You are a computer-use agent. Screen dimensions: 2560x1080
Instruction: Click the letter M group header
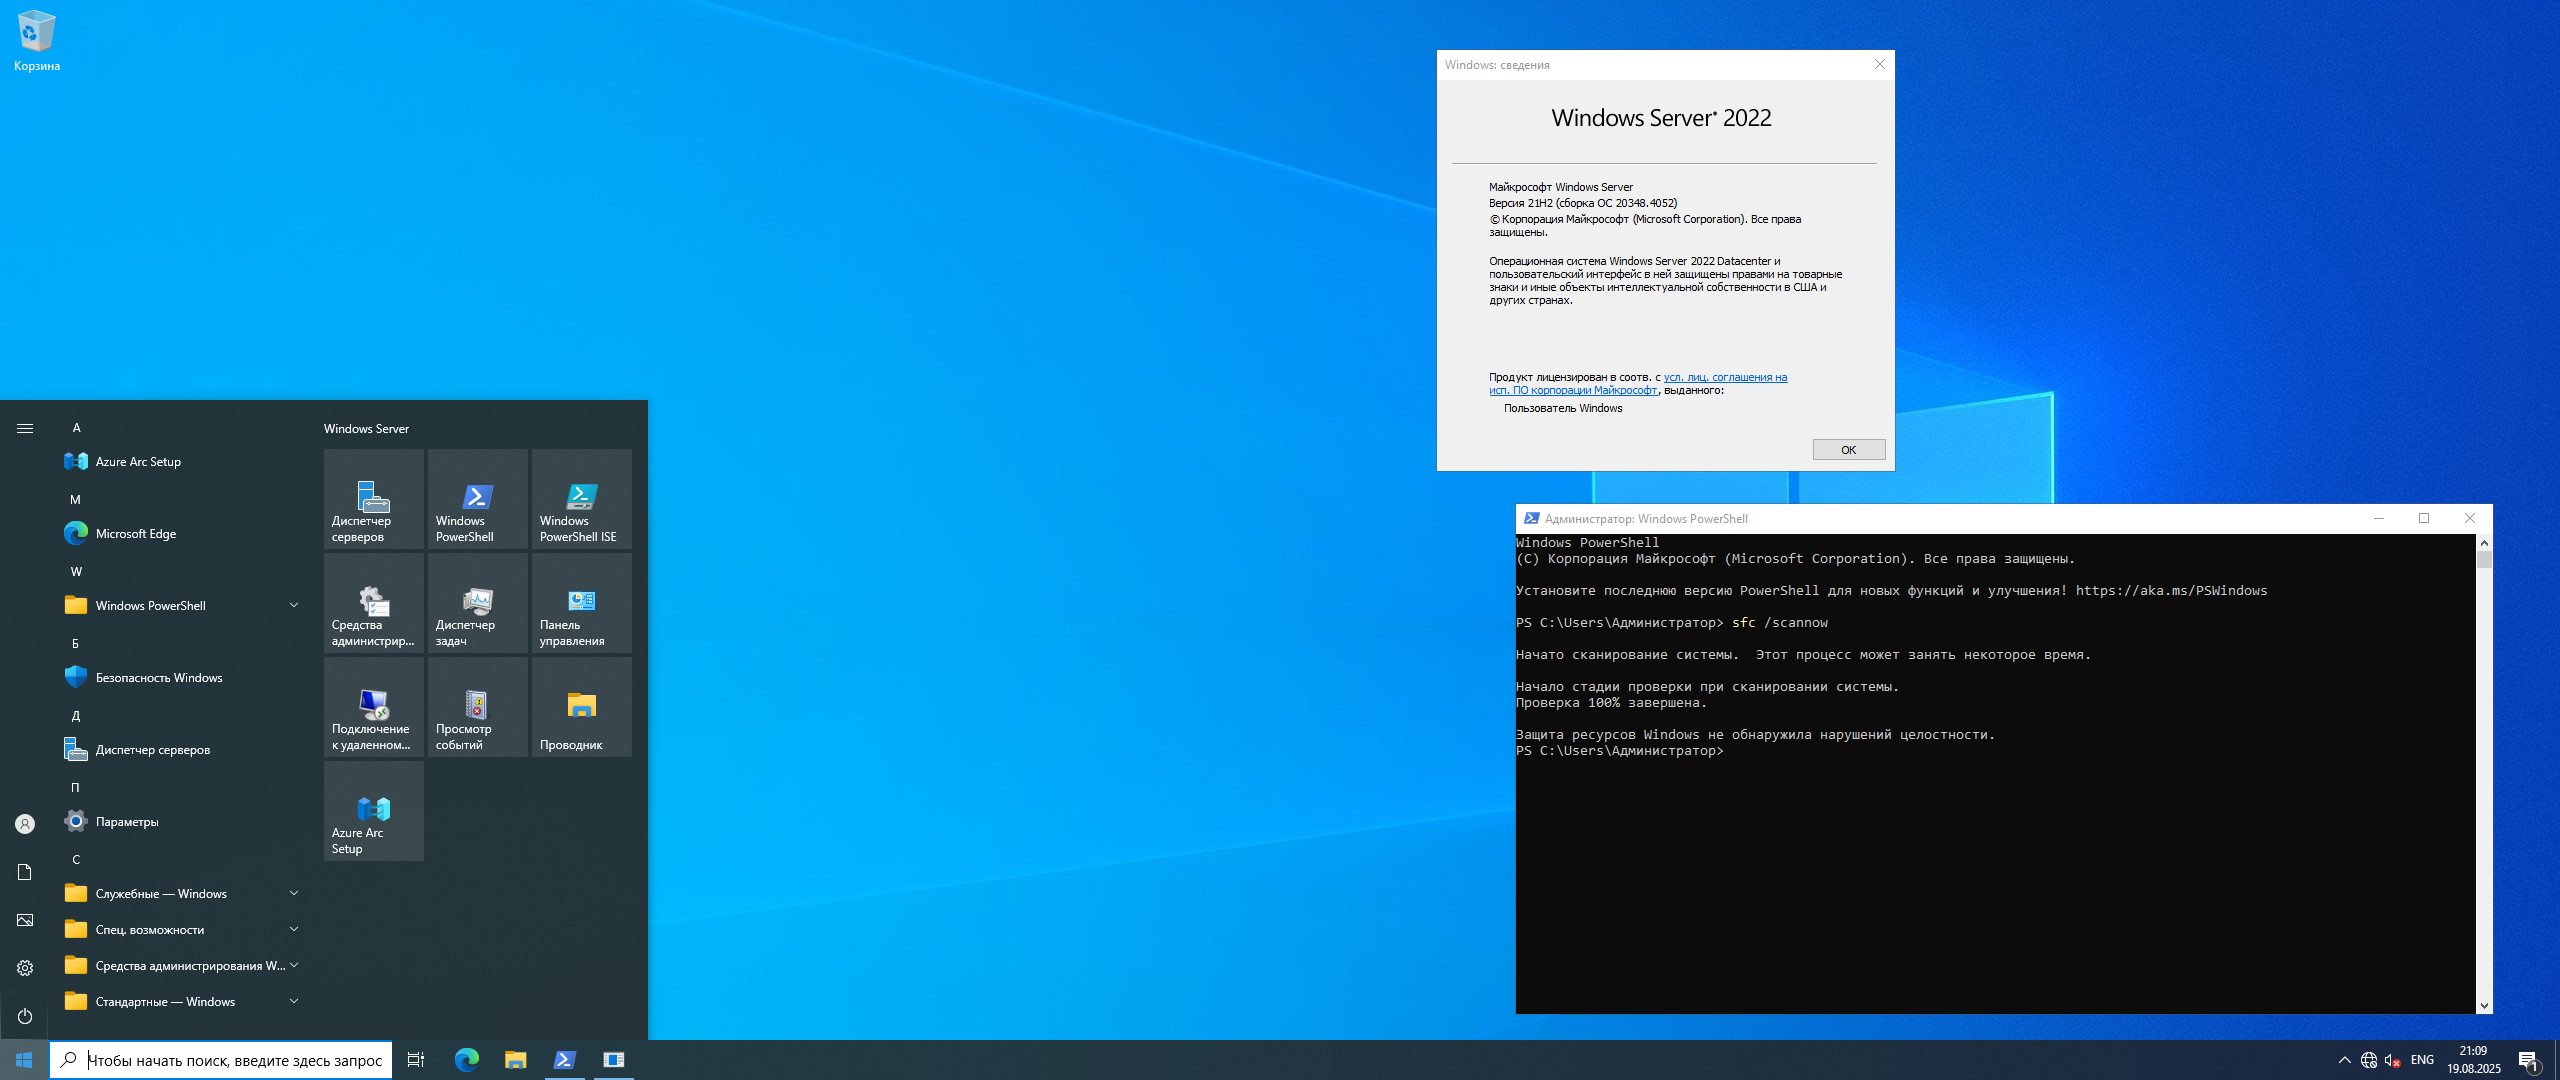pyautogui.click(x=75, y=500)
